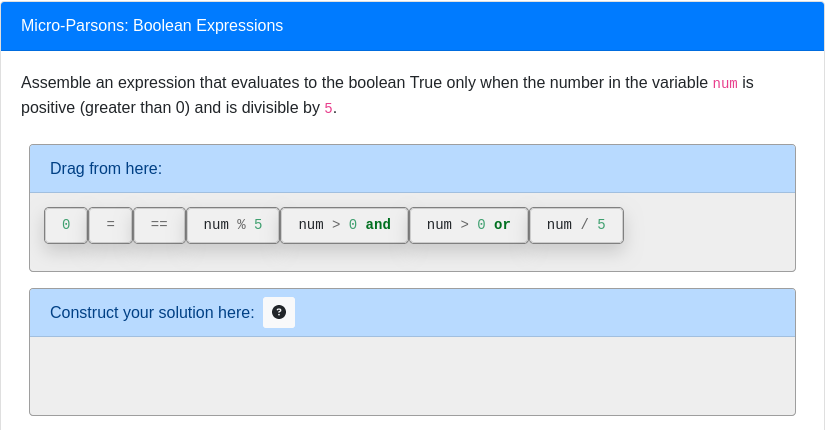Select the 'num > 0 and' block
Screen dimensions: 825x430
coord(344,225)
